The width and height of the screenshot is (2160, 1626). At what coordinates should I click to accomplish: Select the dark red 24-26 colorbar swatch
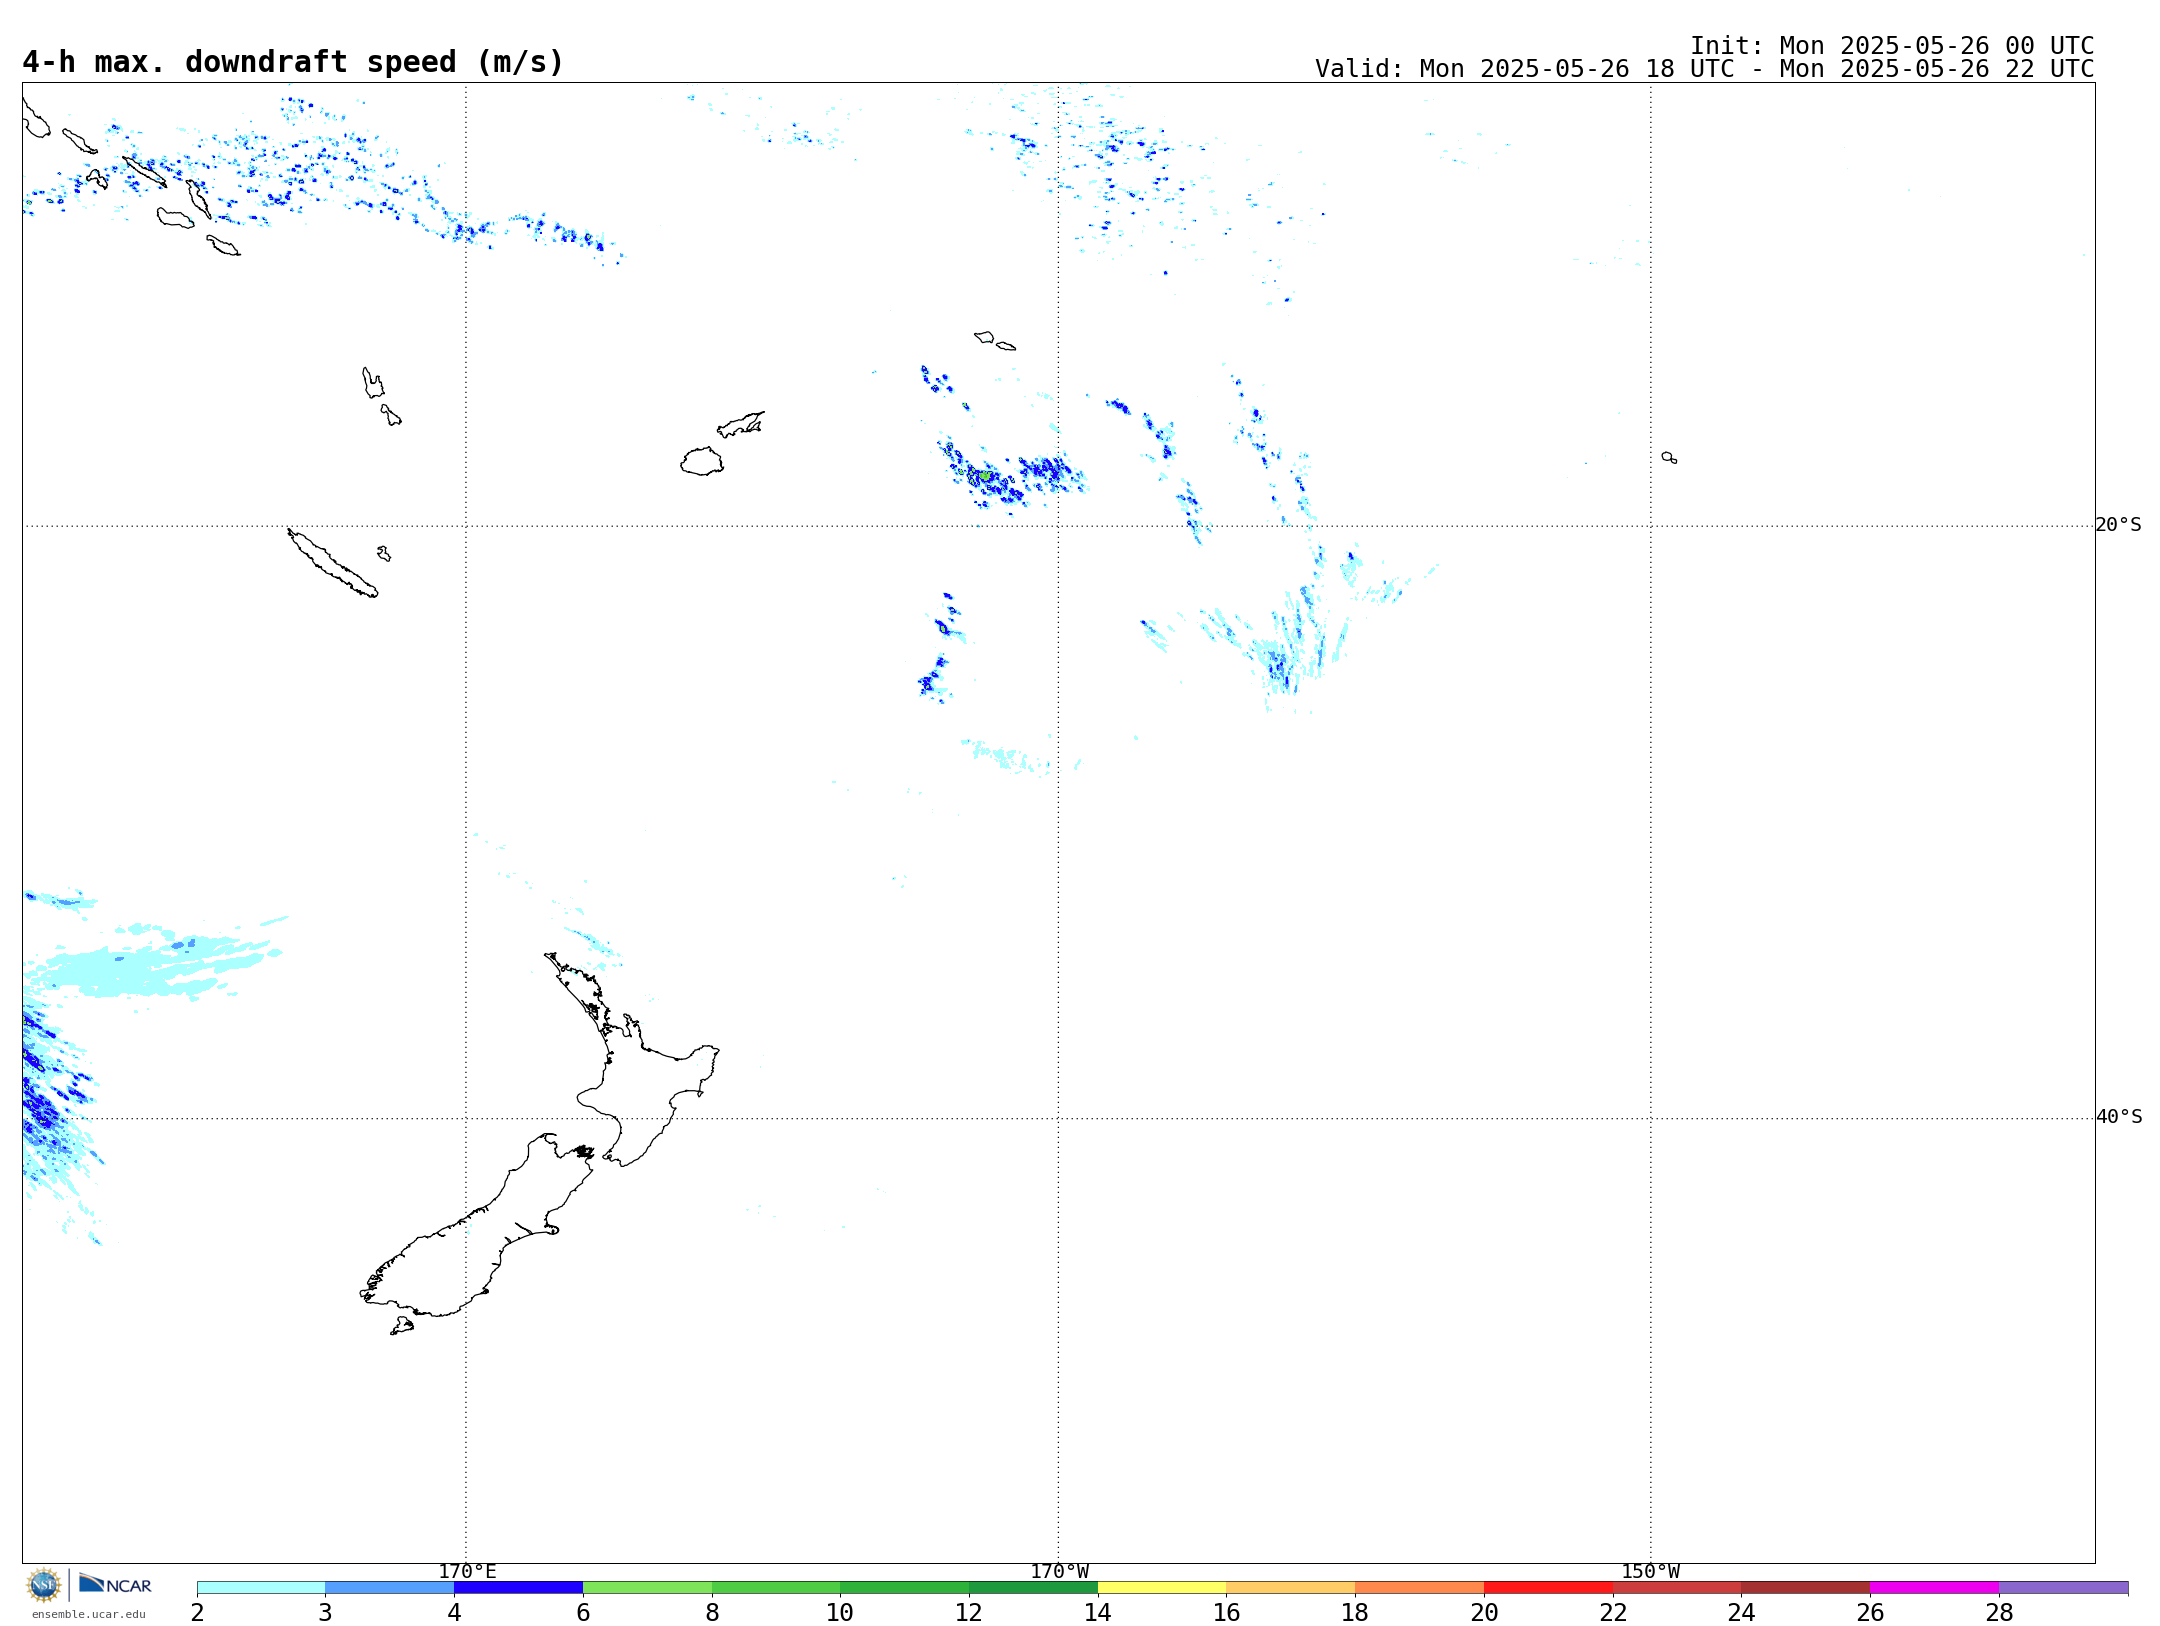(x=1805, y=1588)
